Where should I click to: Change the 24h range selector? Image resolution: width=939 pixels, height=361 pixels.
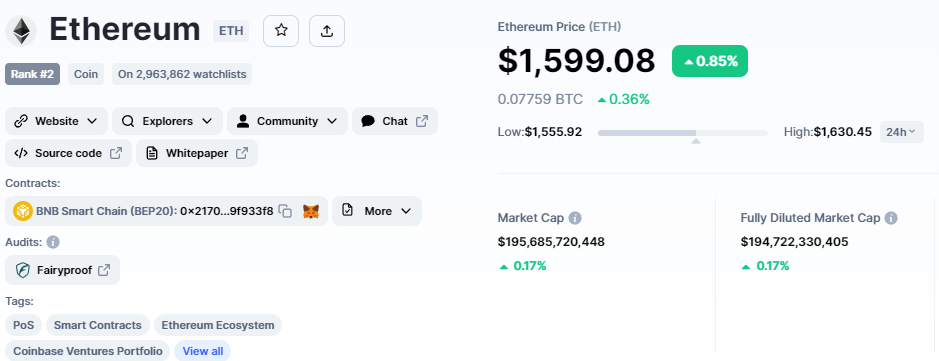point(901,132)
